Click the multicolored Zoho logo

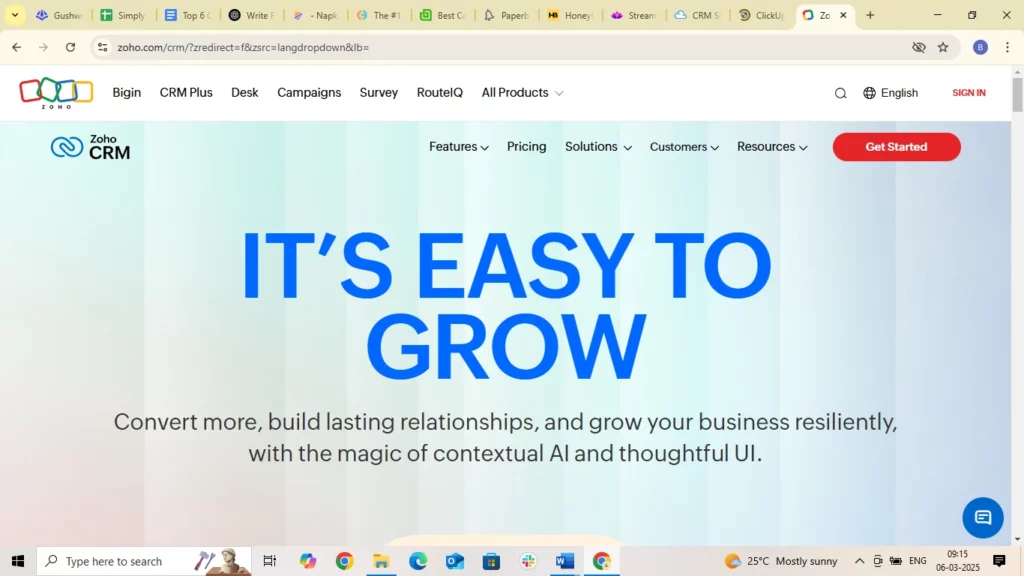pos(55,92)
